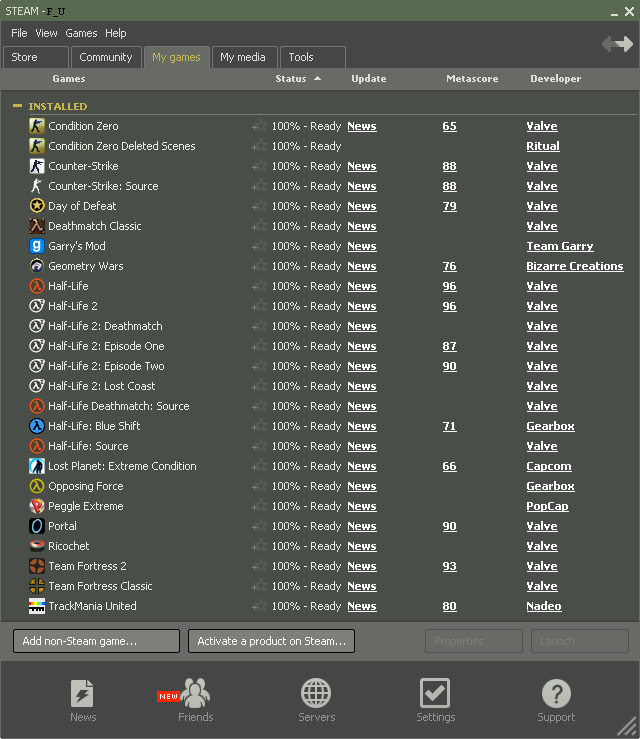This screenshot has width=640, height=739.
Task: Select the Half-Life Deathmatch: Source row
Action: [x=332, y=406]
